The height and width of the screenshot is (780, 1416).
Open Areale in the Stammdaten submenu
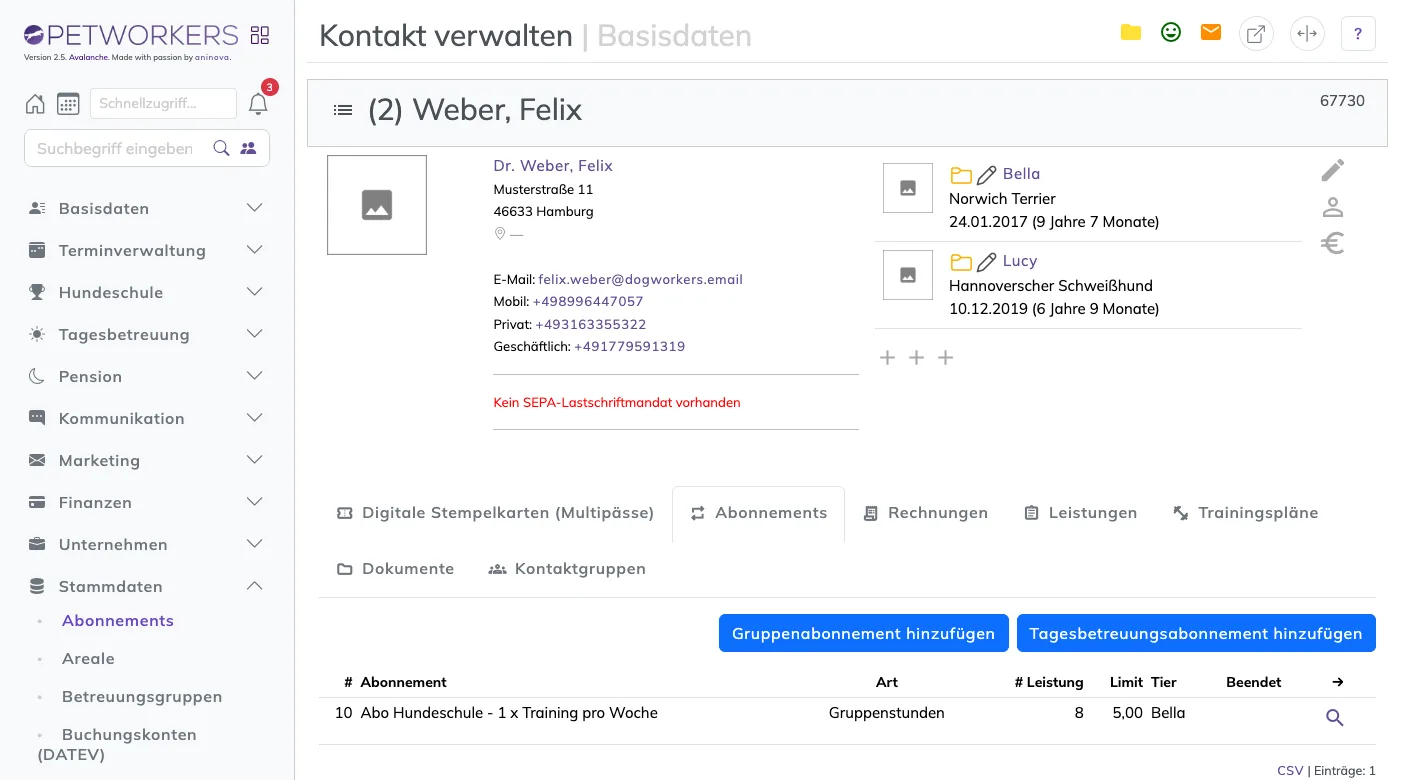click(x=88, y=658)
